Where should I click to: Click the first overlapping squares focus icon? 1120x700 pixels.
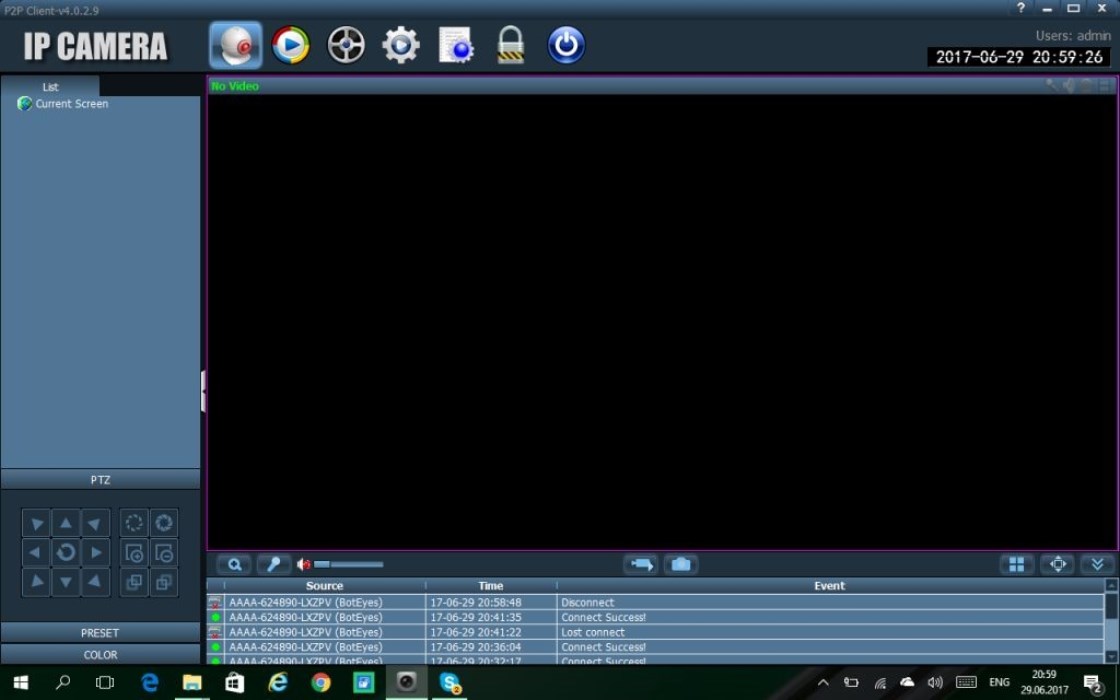[134, 582]
